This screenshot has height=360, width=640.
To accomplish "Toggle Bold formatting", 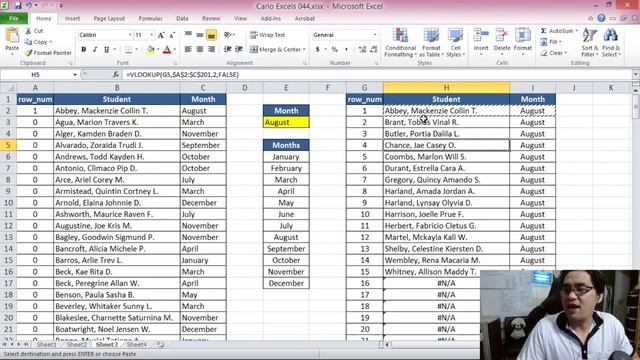I will 84,50.
